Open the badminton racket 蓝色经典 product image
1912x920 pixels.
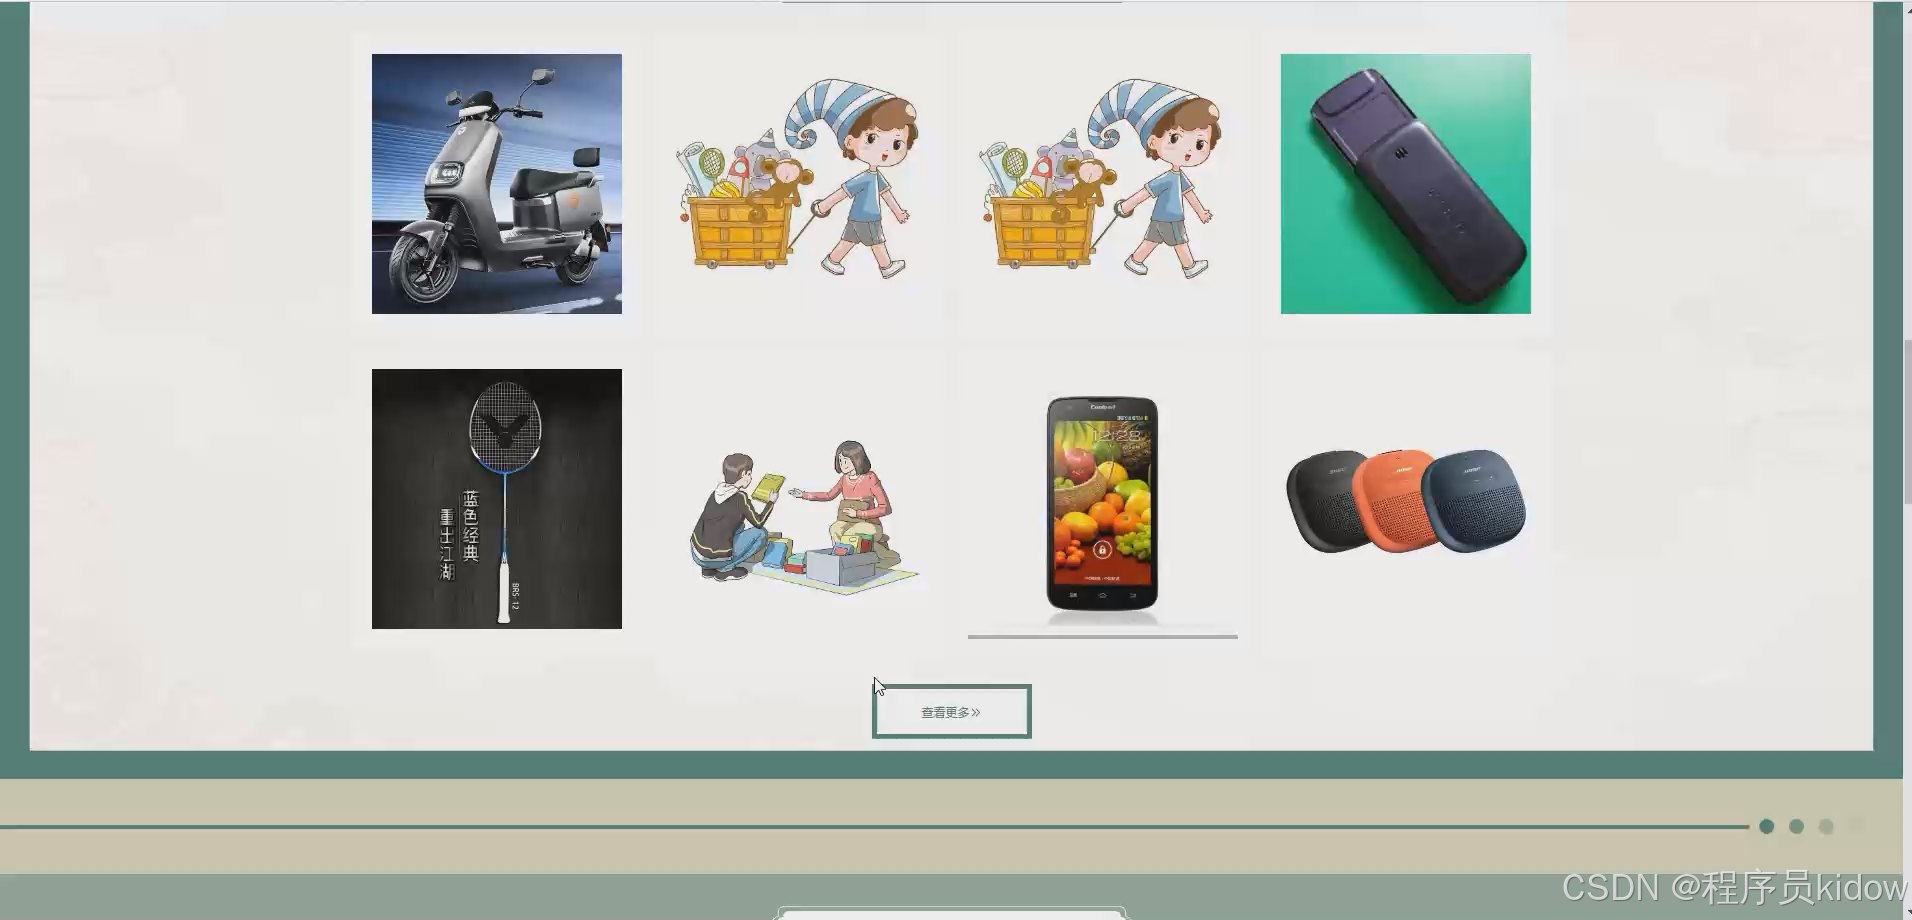click(497, 499)
